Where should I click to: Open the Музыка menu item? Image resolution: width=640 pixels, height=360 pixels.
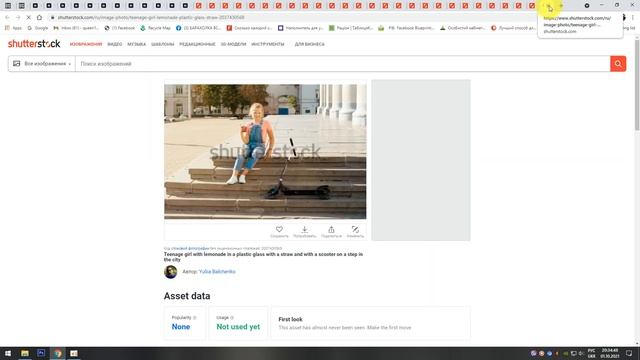coord(136,44)
